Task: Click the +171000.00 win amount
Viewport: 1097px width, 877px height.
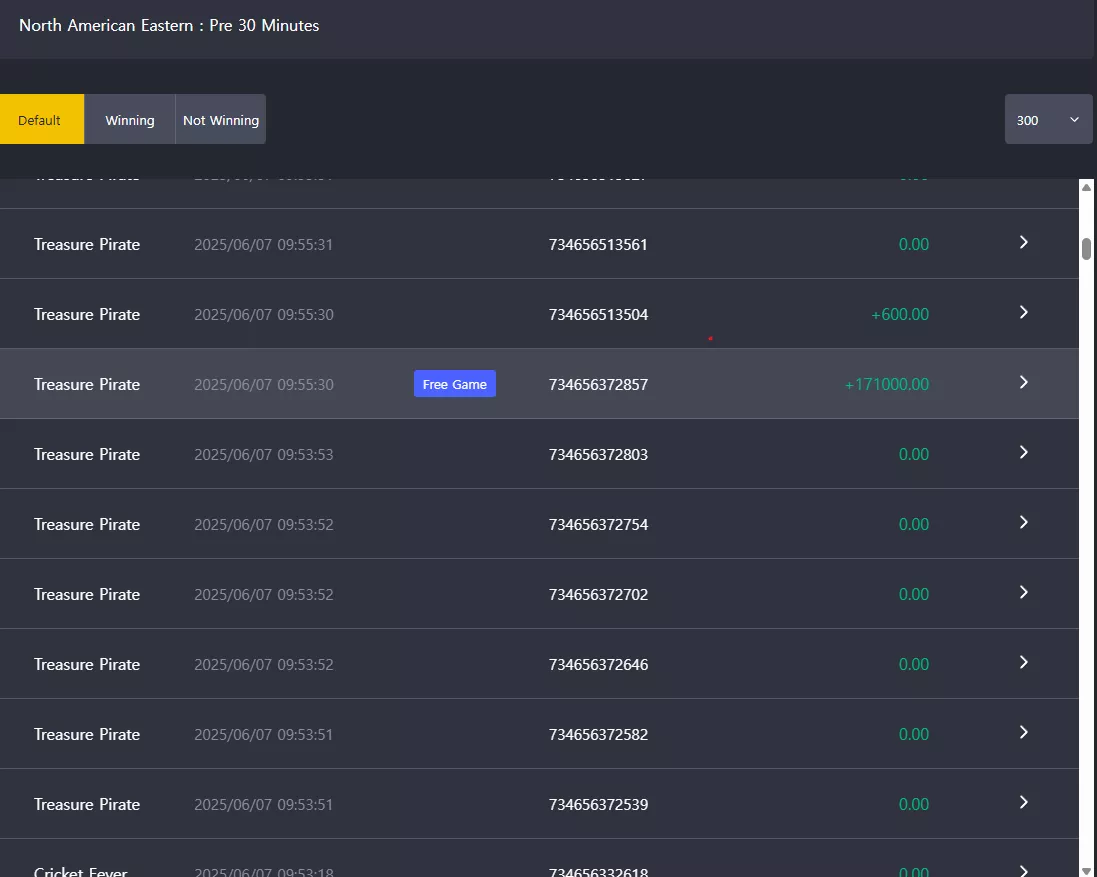Action: tap(886, 384)
